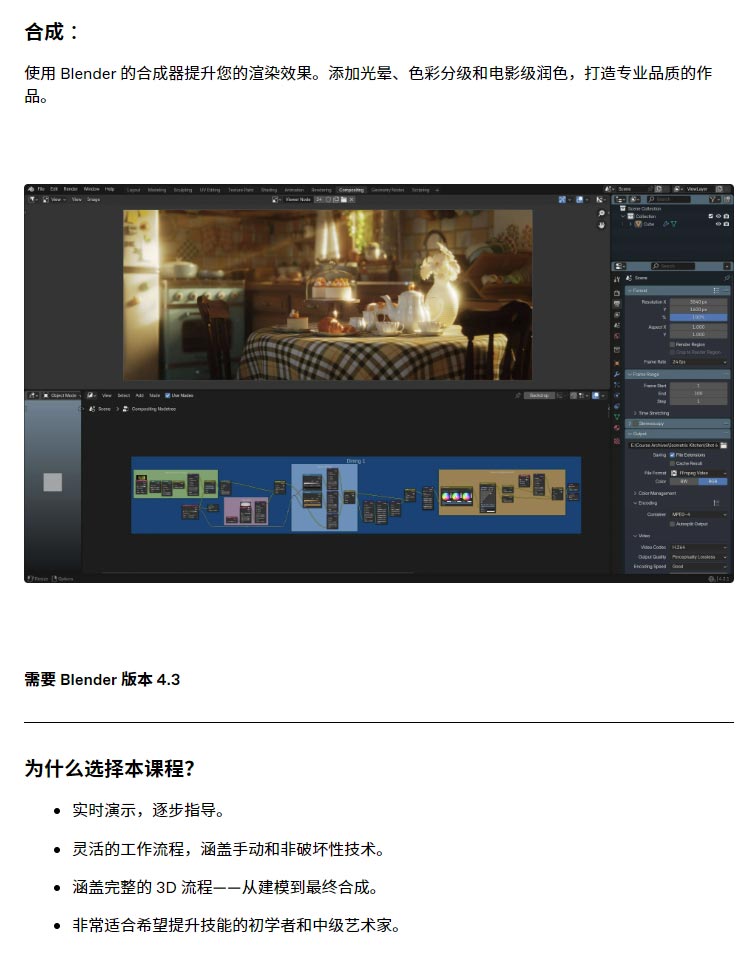Open the Modifiers wrench properties tab

click(x=617, y=373)
